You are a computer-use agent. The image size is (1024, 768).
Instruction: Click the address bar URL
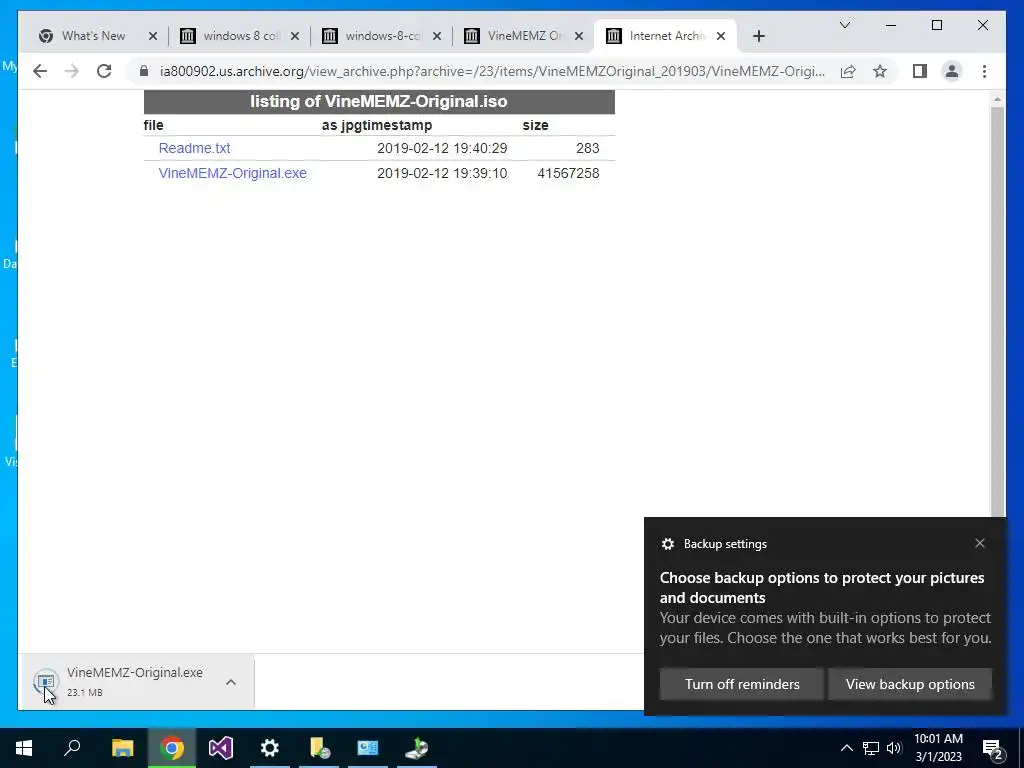click(x=492, y=71)
